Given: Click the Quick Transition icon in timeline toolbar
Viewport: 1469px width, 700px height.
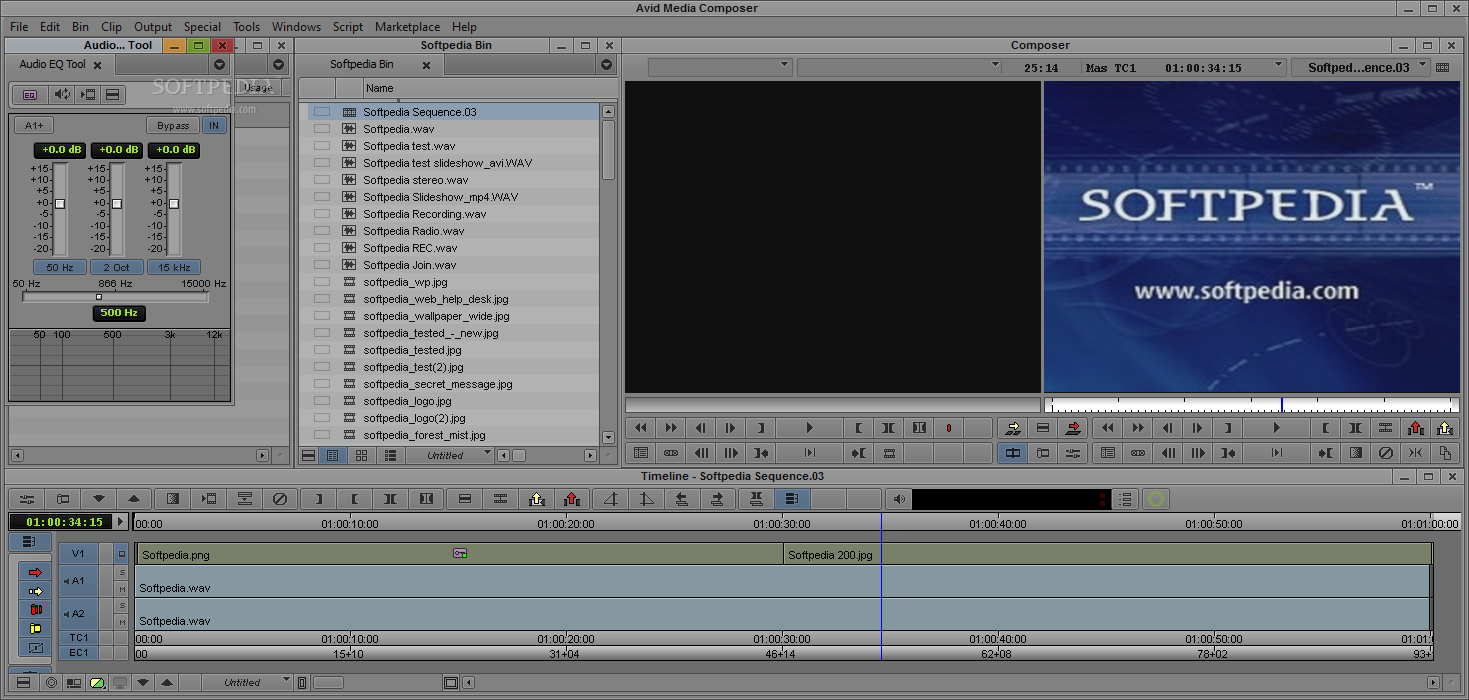Looking at the screenshot, I should point(173,498).
